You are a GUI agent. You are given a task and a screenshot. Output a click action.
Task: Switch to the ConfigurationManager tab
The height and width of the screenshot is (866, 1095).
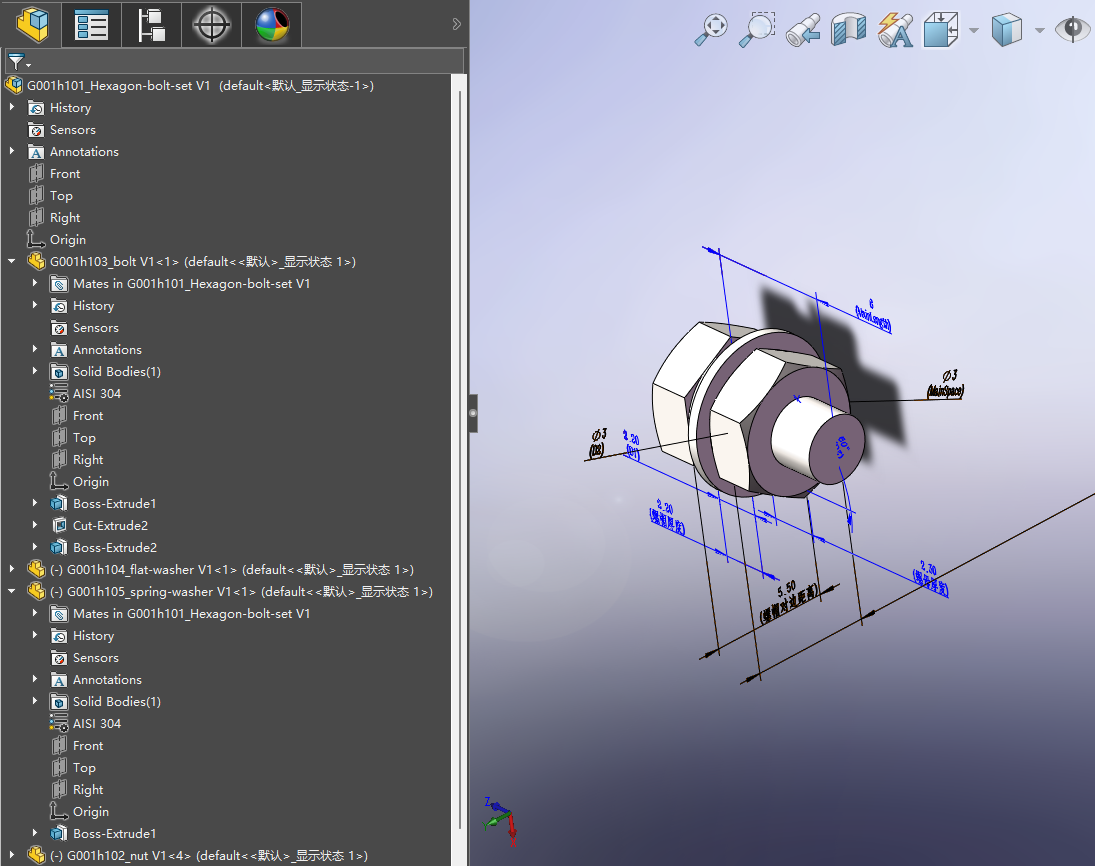(151, 24)
